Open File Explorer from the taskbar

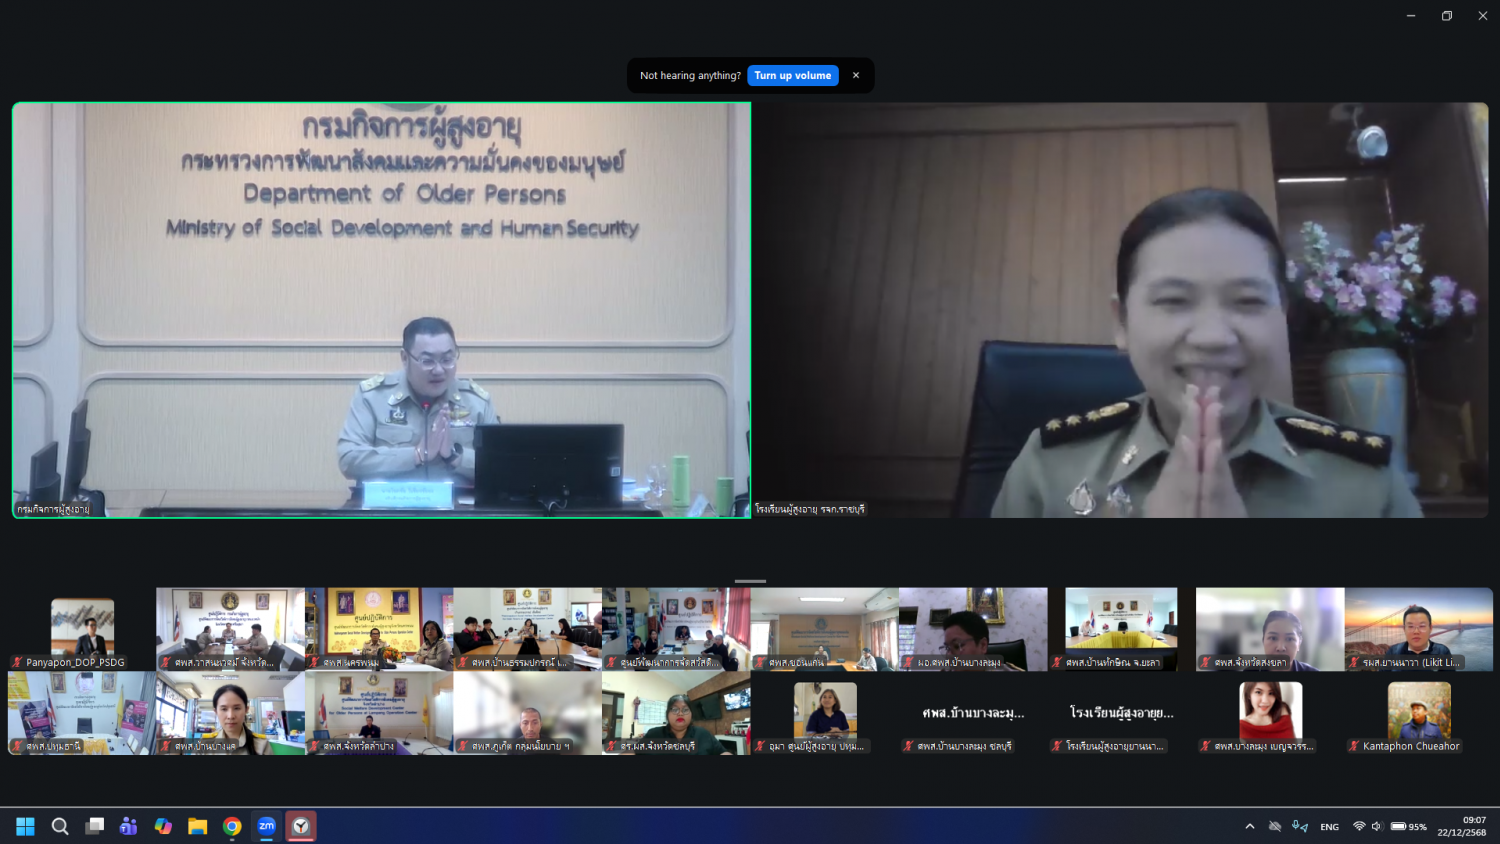(197, 826)
